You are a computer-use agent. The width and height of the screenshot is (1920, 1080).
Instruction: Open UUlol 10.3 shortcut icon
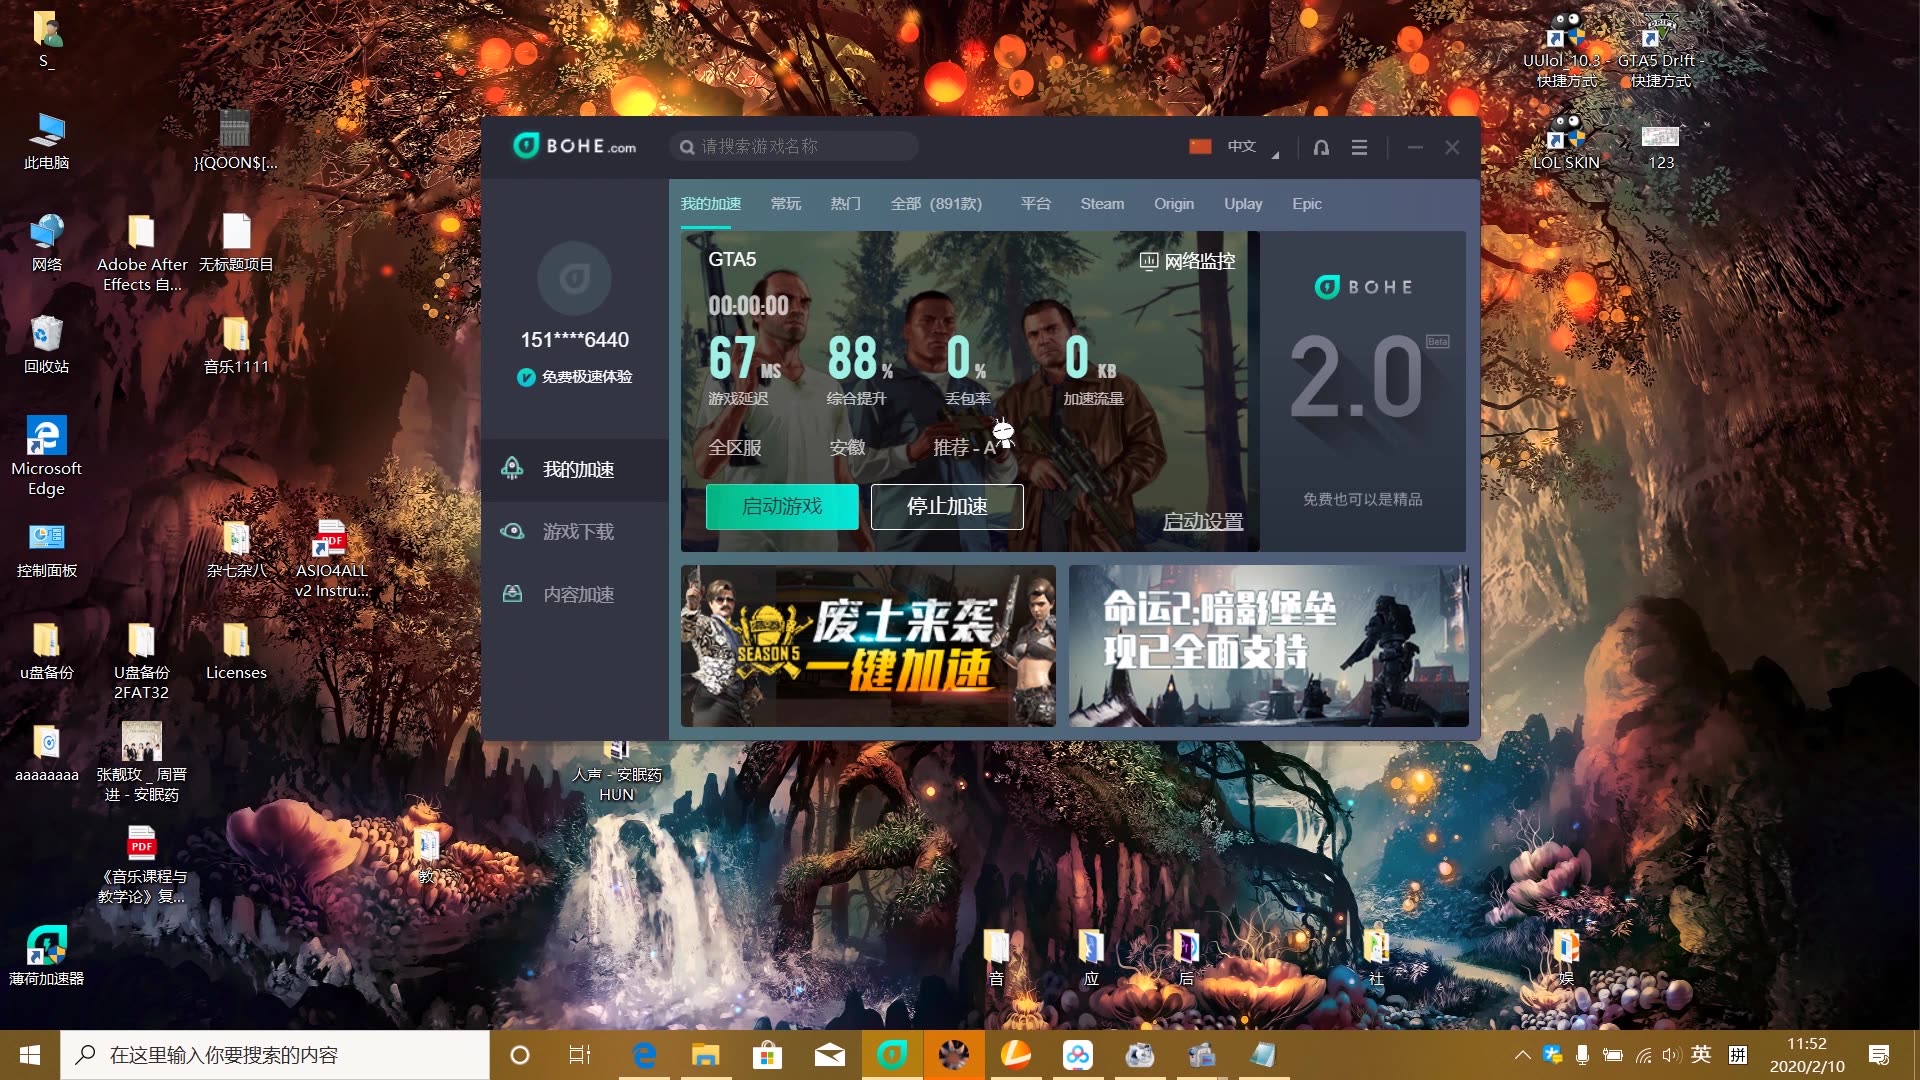click(x=1566, y=50)
